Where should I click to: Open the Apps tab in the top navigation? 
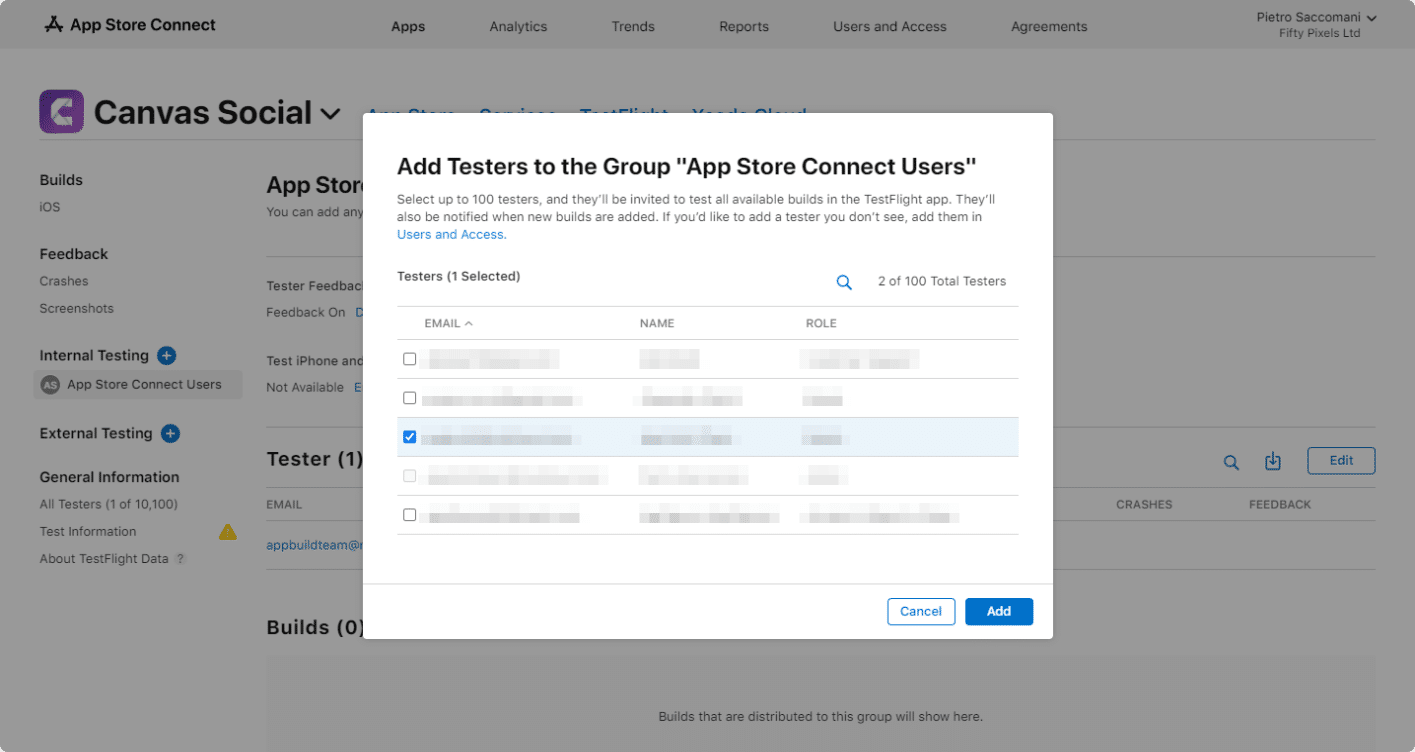coord(408,27)
